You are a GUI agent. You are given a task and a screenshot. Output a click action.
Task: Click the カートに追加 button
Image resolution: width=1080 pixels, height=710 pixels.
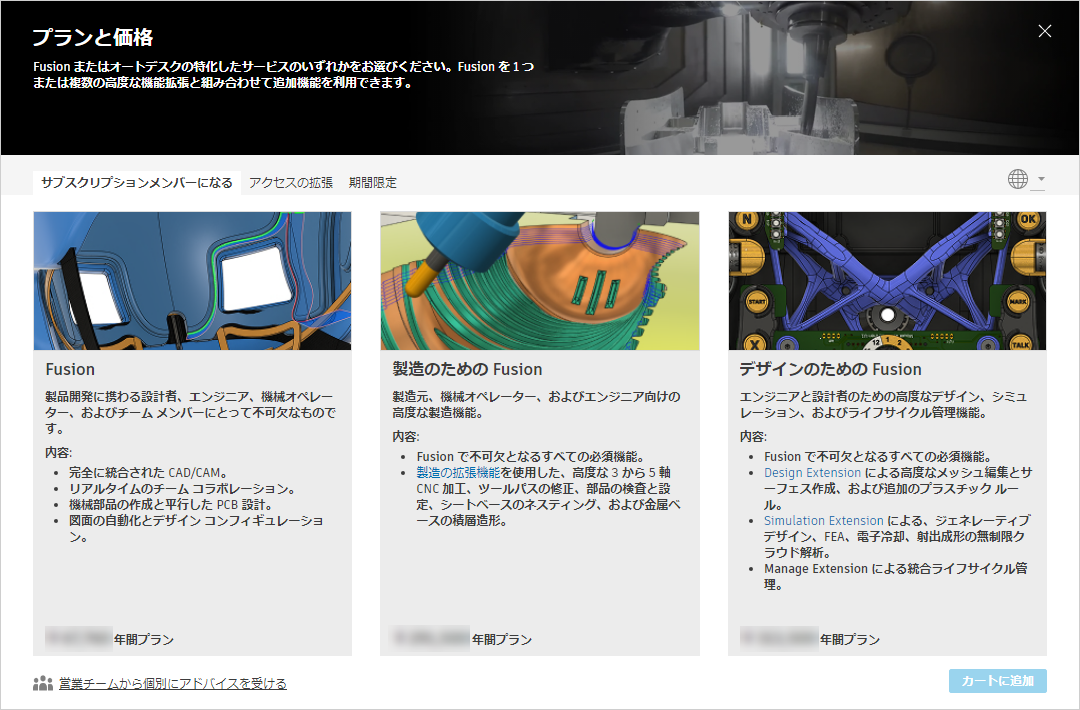(997, 681)
